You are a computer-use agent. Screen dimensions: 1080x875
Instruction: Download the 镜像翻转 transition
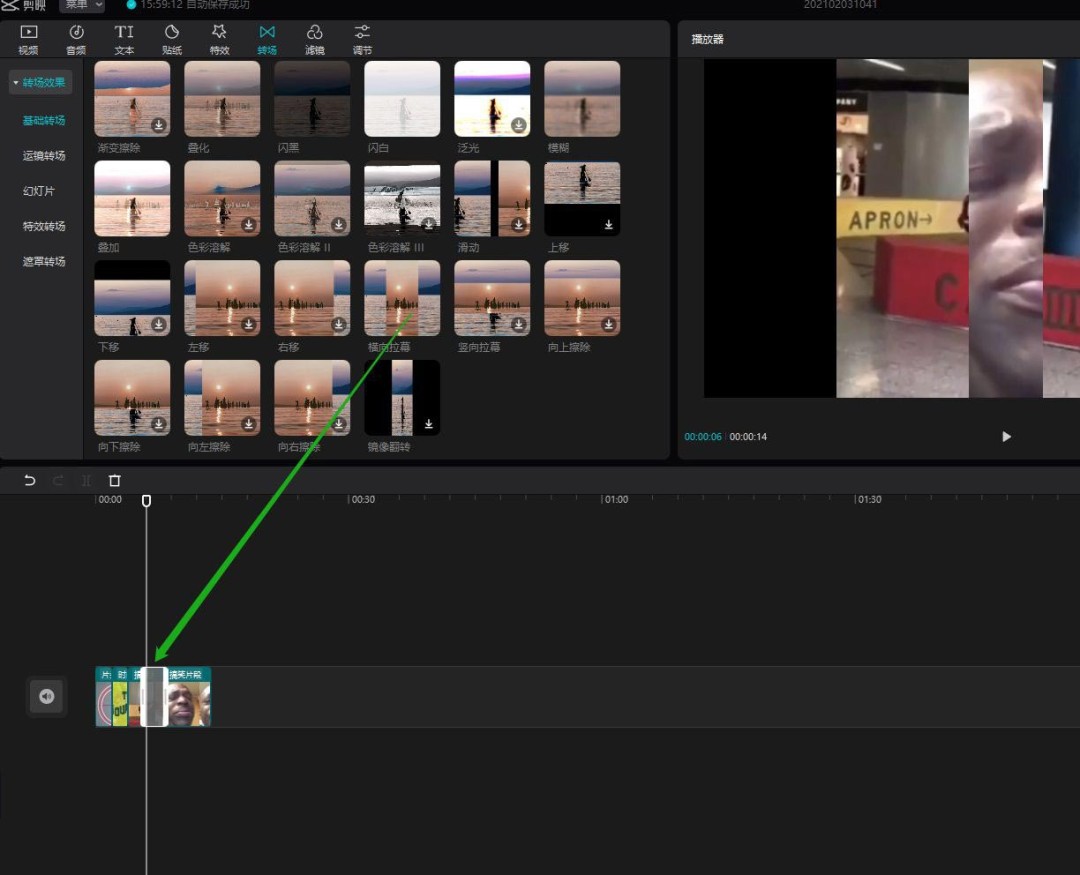pos(428,424)
